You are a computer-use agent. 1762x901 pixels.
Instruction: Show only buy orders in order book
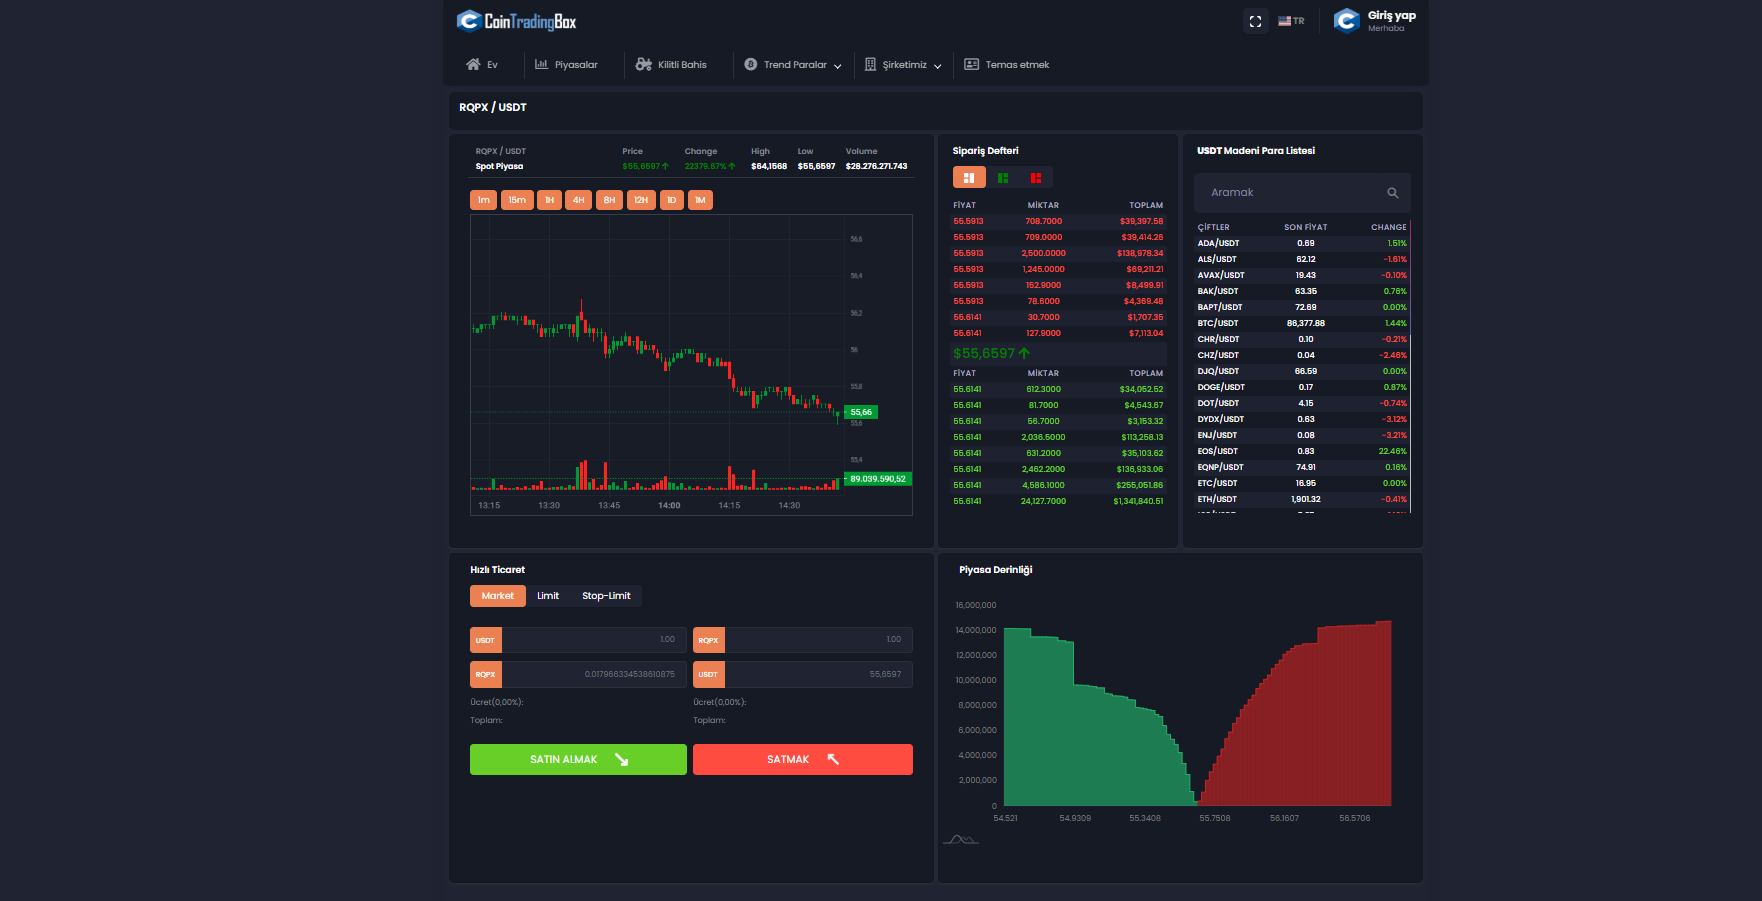[1003, 178]
